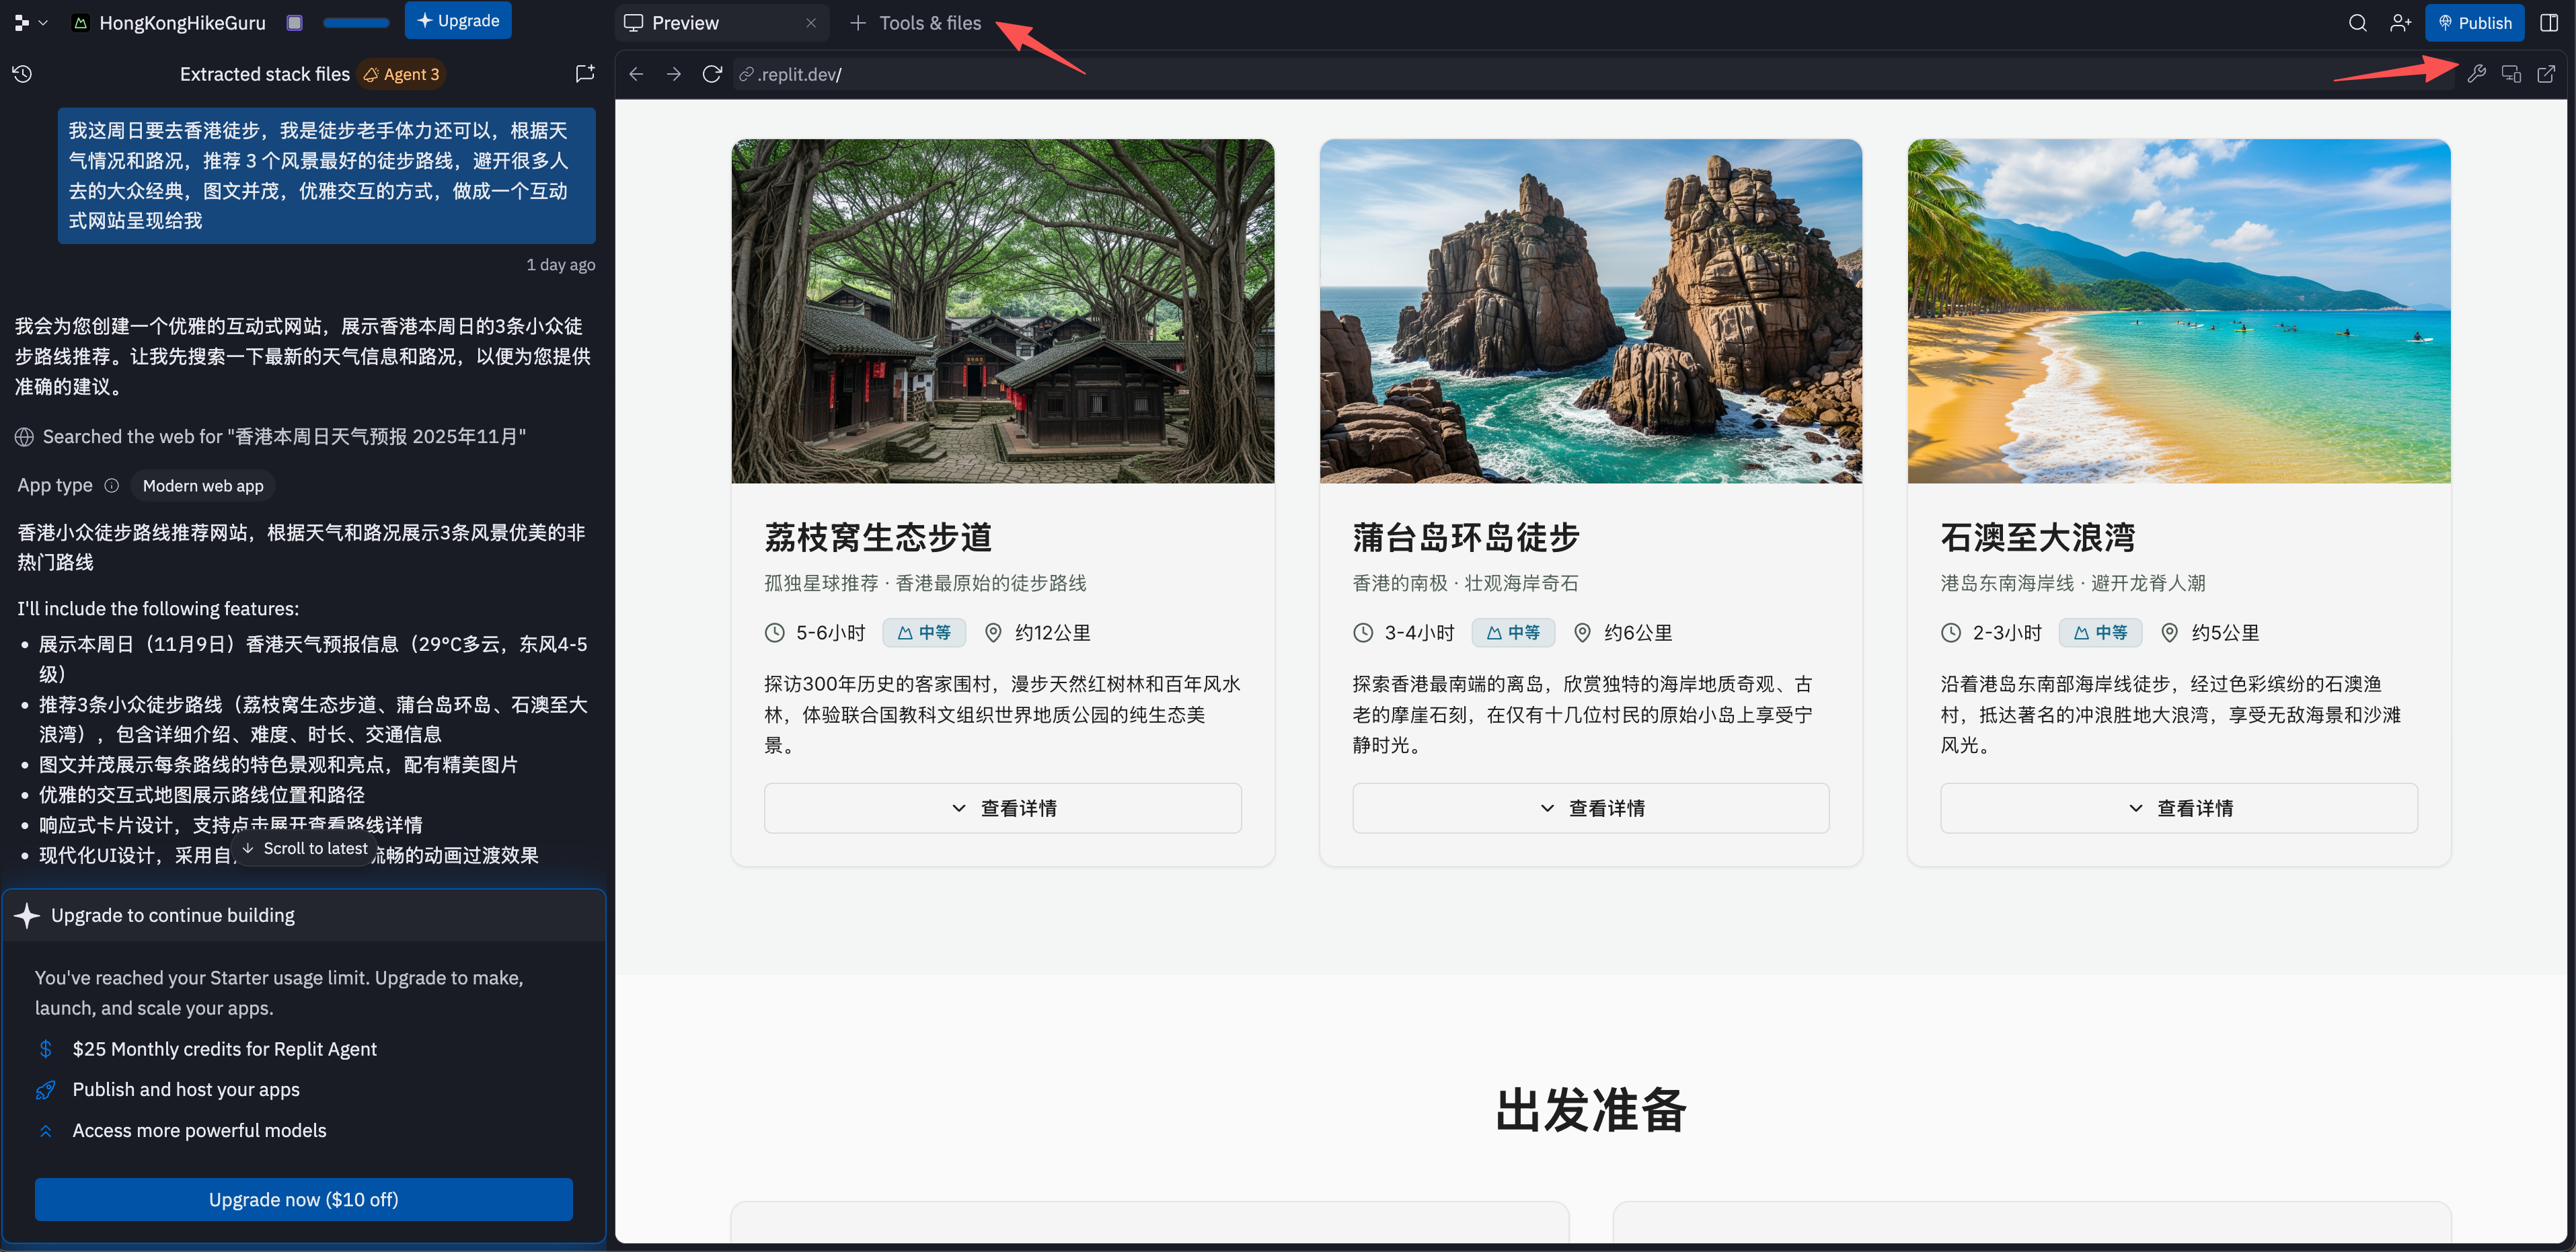Reload the preview page
Image resolution: width=2576 pixels, height=1252 pixels.
[x=712, y=74]
